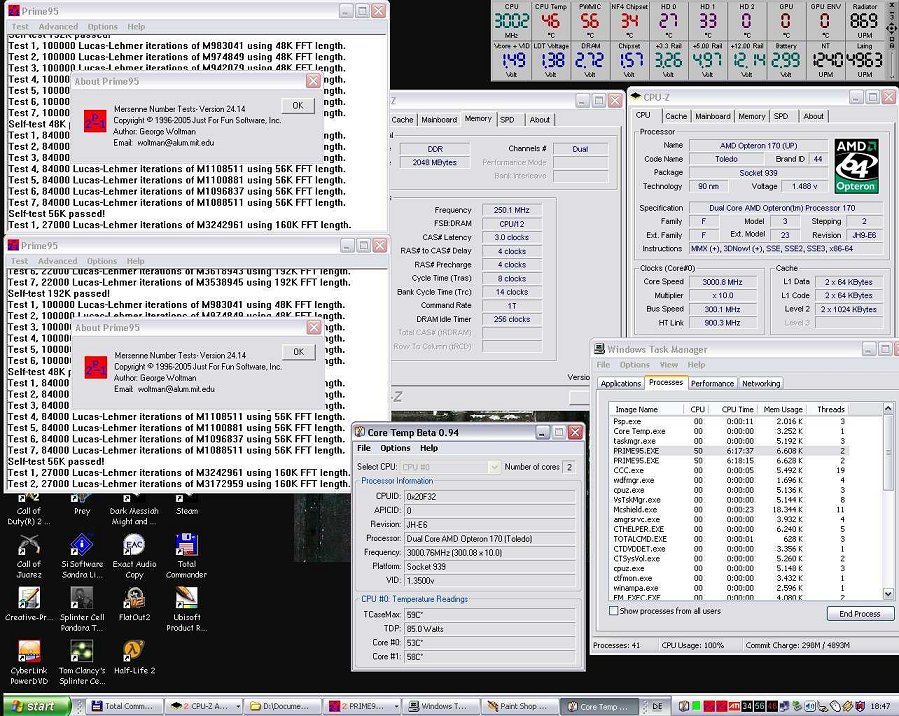Screen dimensions: 899x716
Task: Open the Applications tab in Task Manager
Action: (620, 384)
